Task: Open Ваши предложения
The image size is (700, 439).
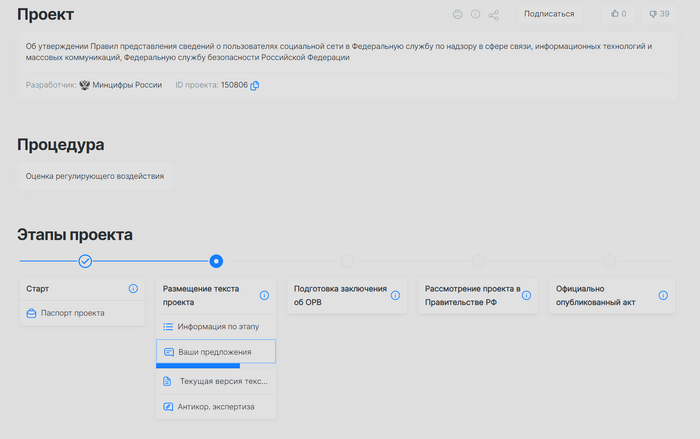Action: [x=216, y=351]
